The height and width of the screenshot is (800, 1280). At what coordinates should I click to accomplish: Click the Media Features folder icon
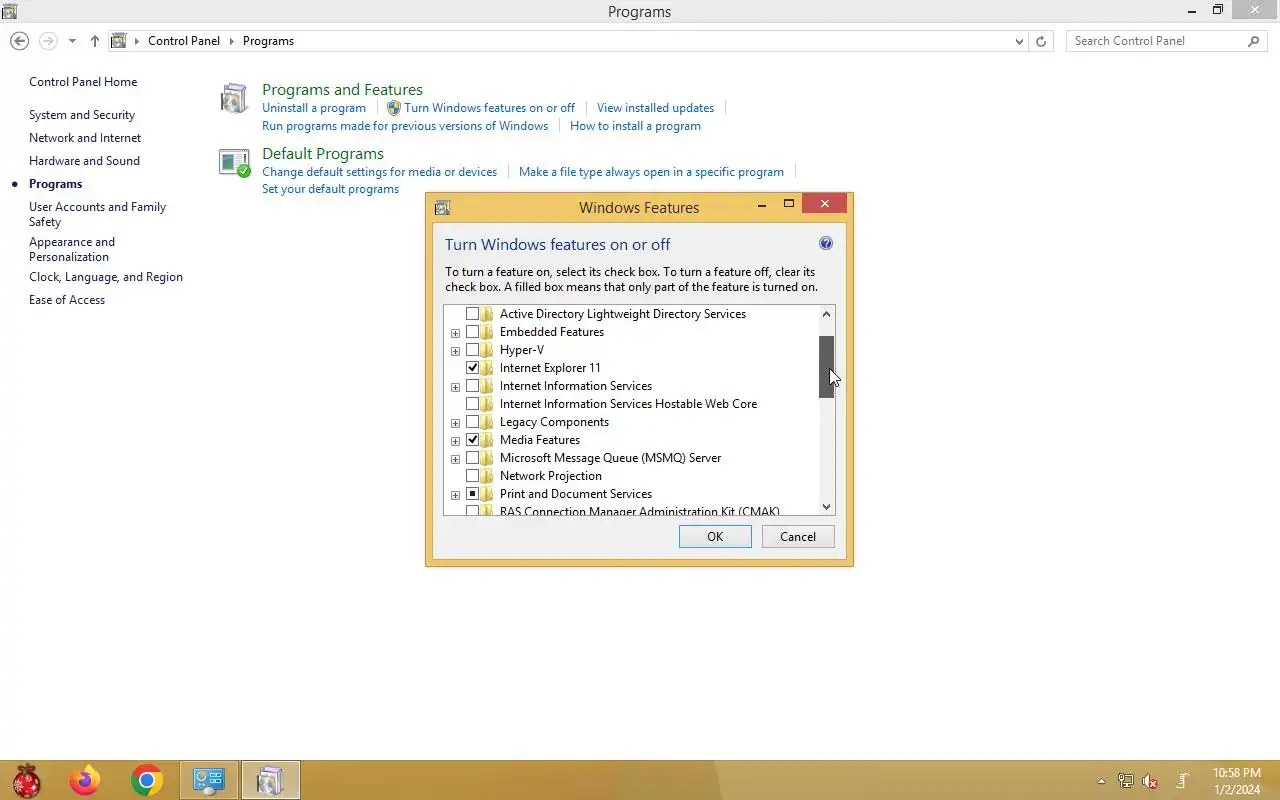(487, 440)
